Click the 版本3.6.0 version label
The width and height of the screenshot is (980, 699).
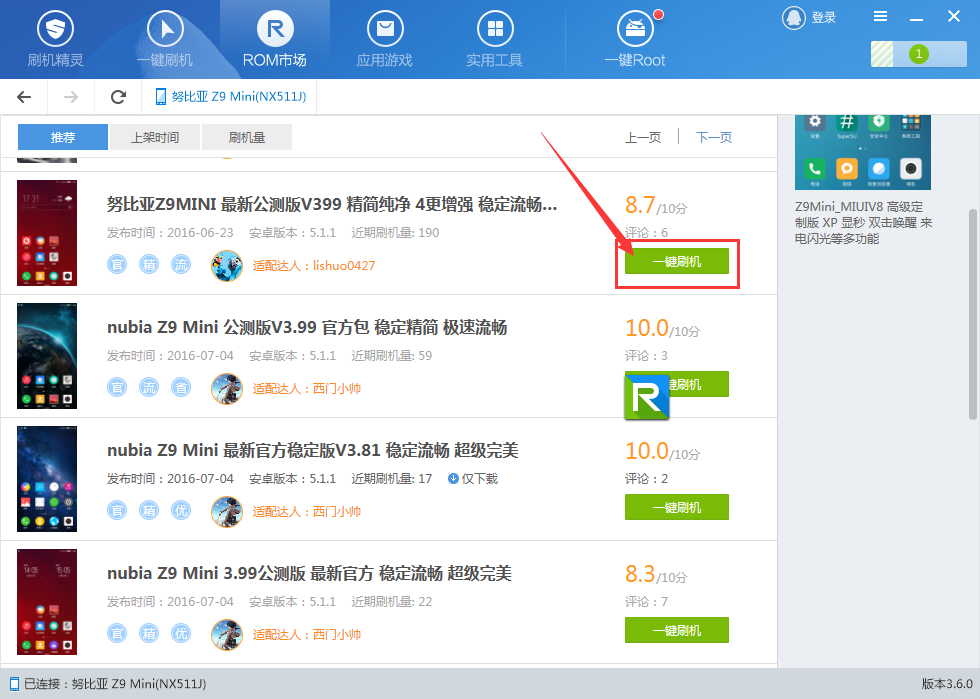pos(946,684)
